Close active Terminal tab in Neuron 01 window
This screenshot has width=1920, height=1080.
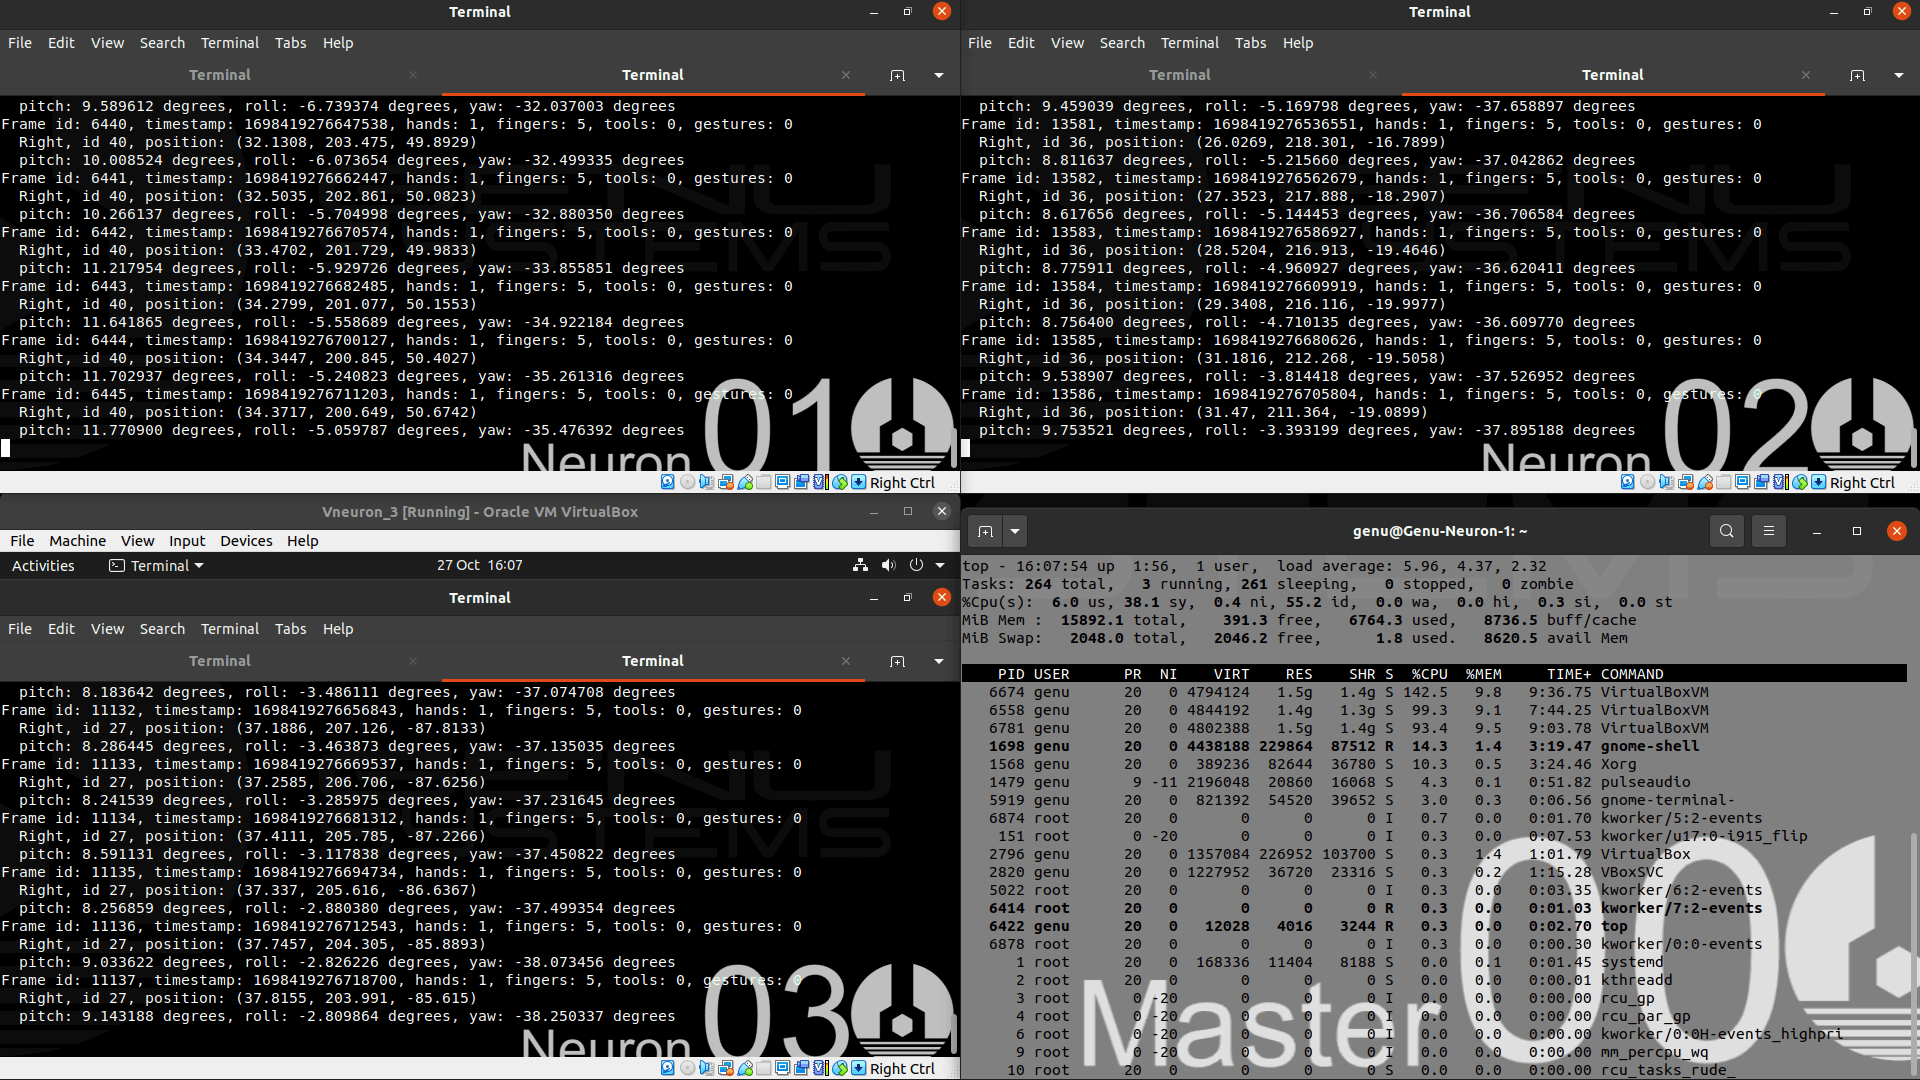coord(846,75)
